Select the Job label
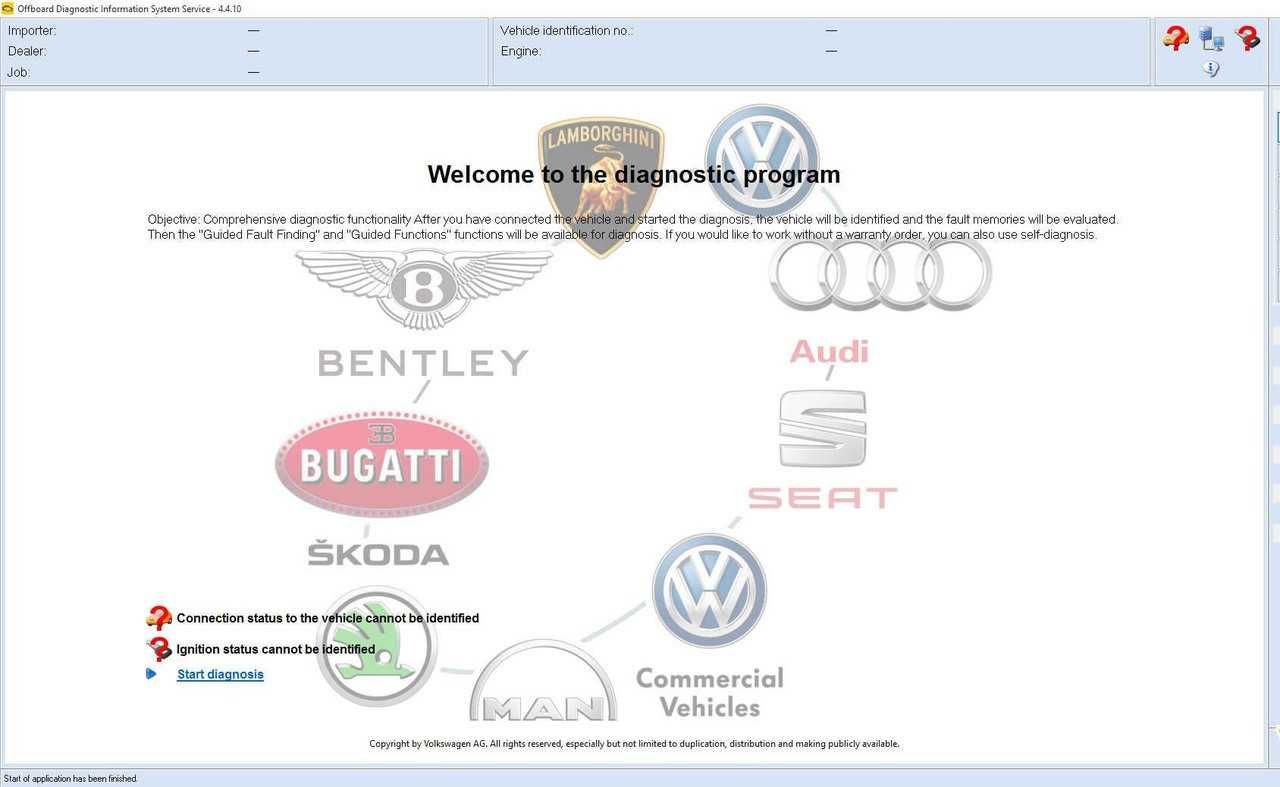 19,72
